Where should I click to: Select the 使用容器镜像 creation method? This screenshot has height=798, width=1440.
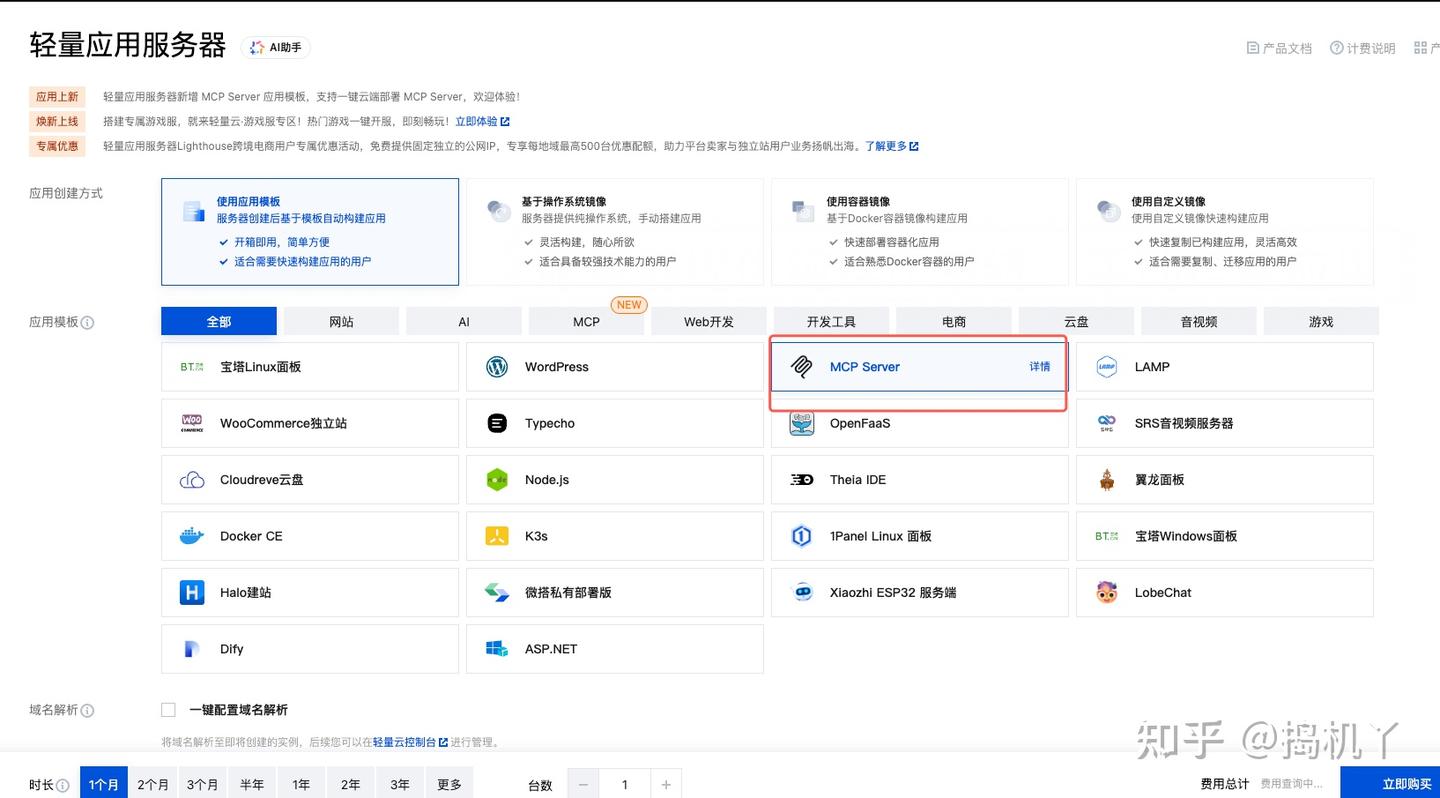click(920, 232)
